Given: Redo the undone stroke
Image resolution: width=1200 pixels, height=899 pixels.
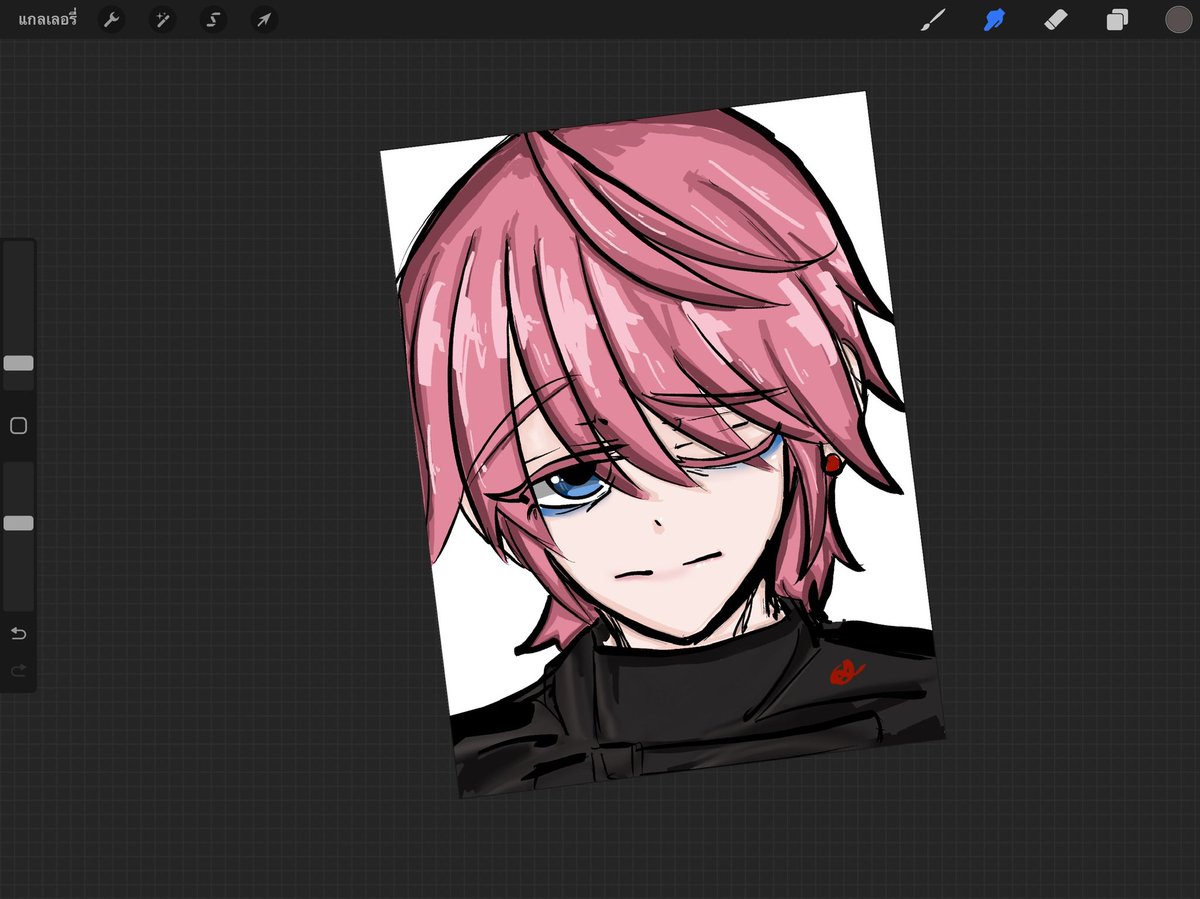Looking at the screenshot, I should pos(18,671).
